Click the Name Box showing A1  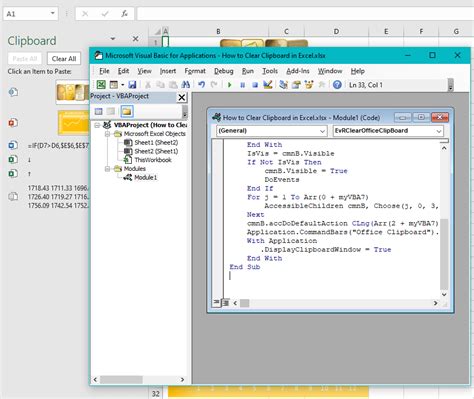tap(27, 14)
